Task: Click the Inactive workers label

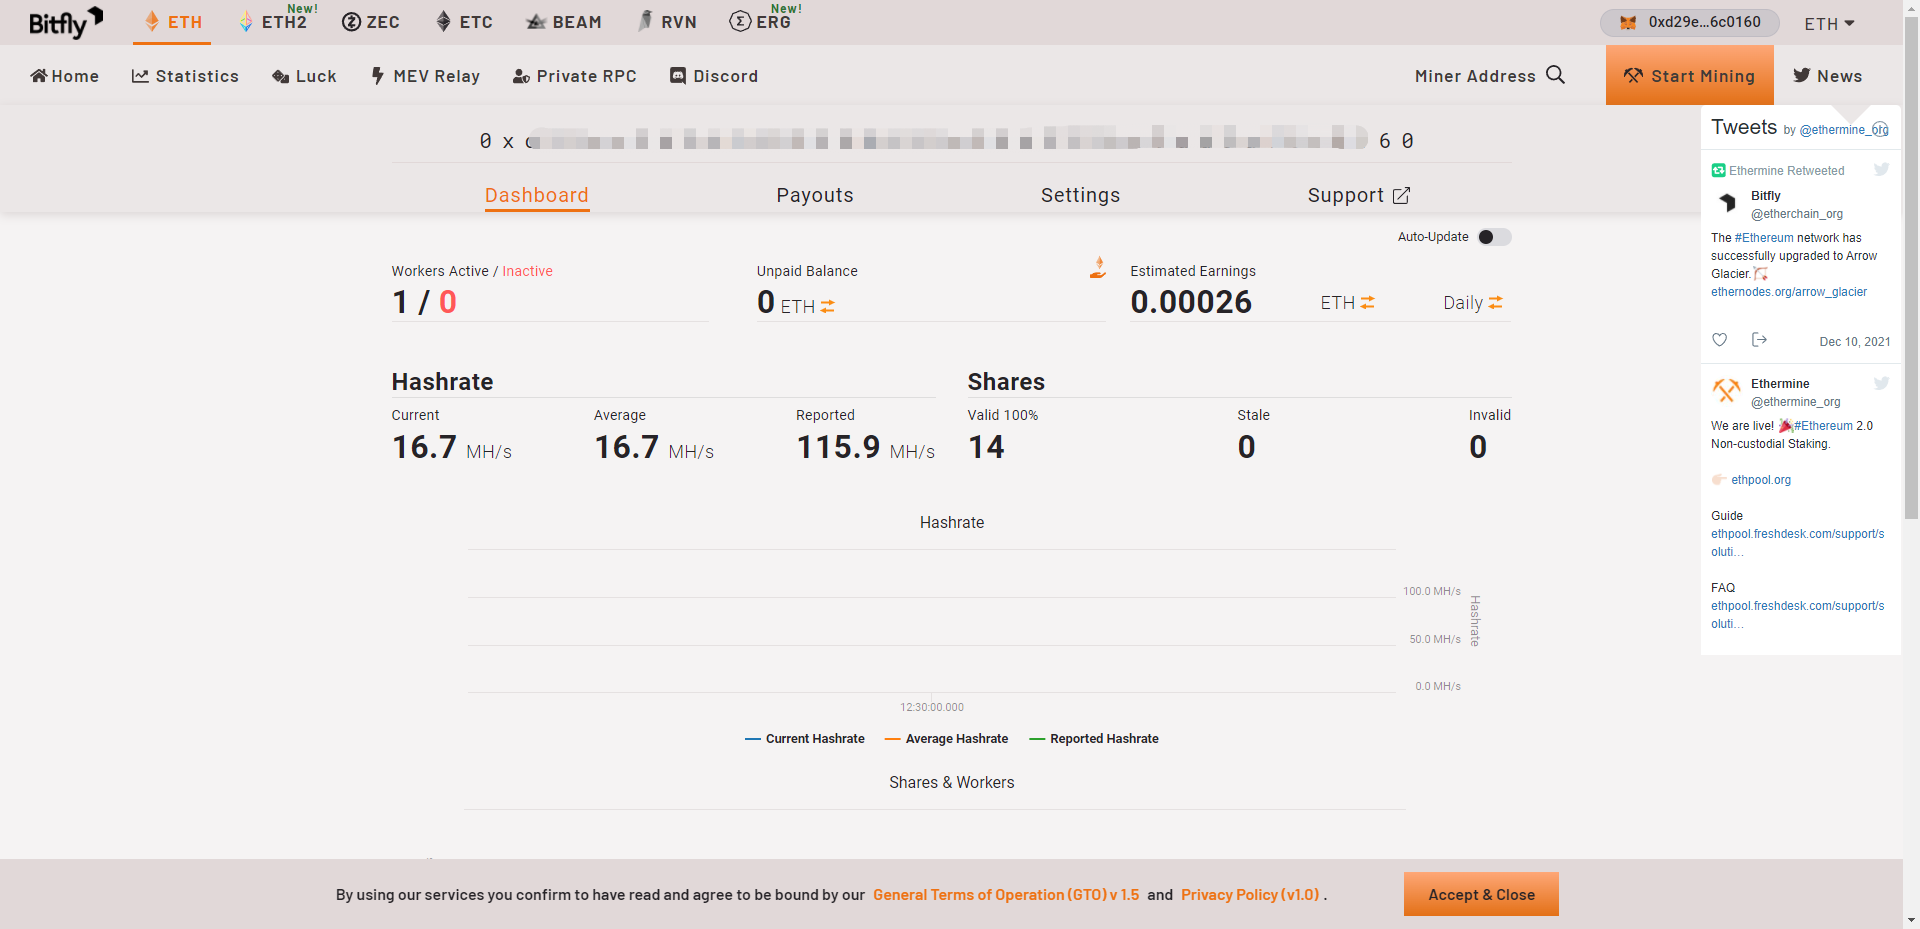Action: coord(527,271)
